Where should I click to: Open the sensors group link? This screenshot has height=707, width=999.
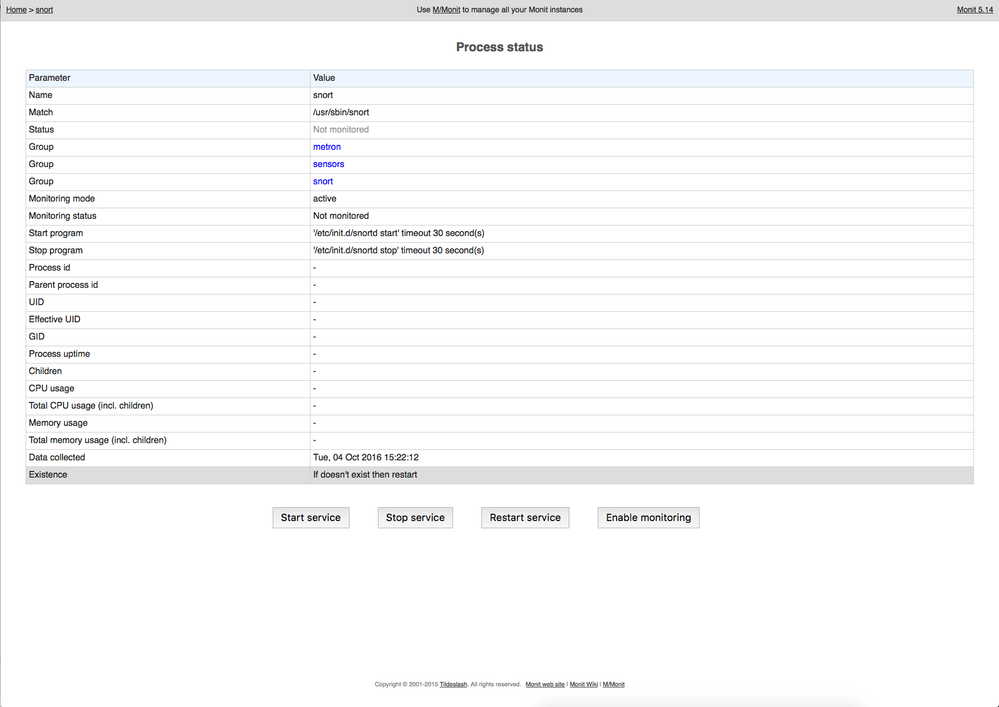pyautogui.click(x=328, y=163)
